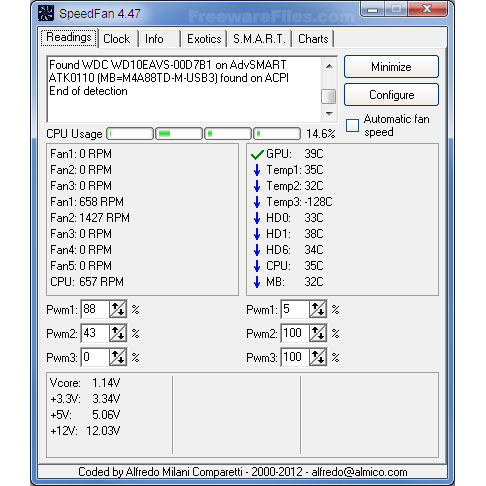
Task: Click the Minimize button in the Readings panel
Action: coord(391,67)
